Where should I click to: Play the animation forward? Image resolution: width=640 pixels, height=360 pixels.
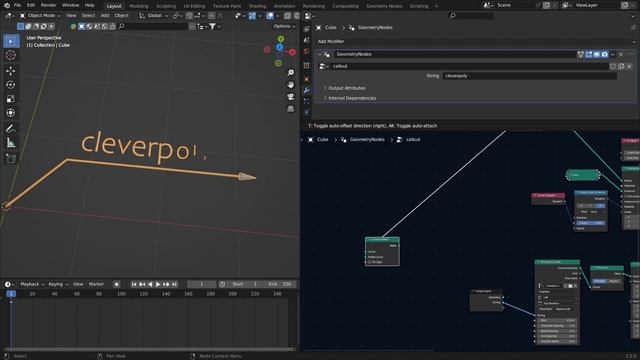[158, 284]
